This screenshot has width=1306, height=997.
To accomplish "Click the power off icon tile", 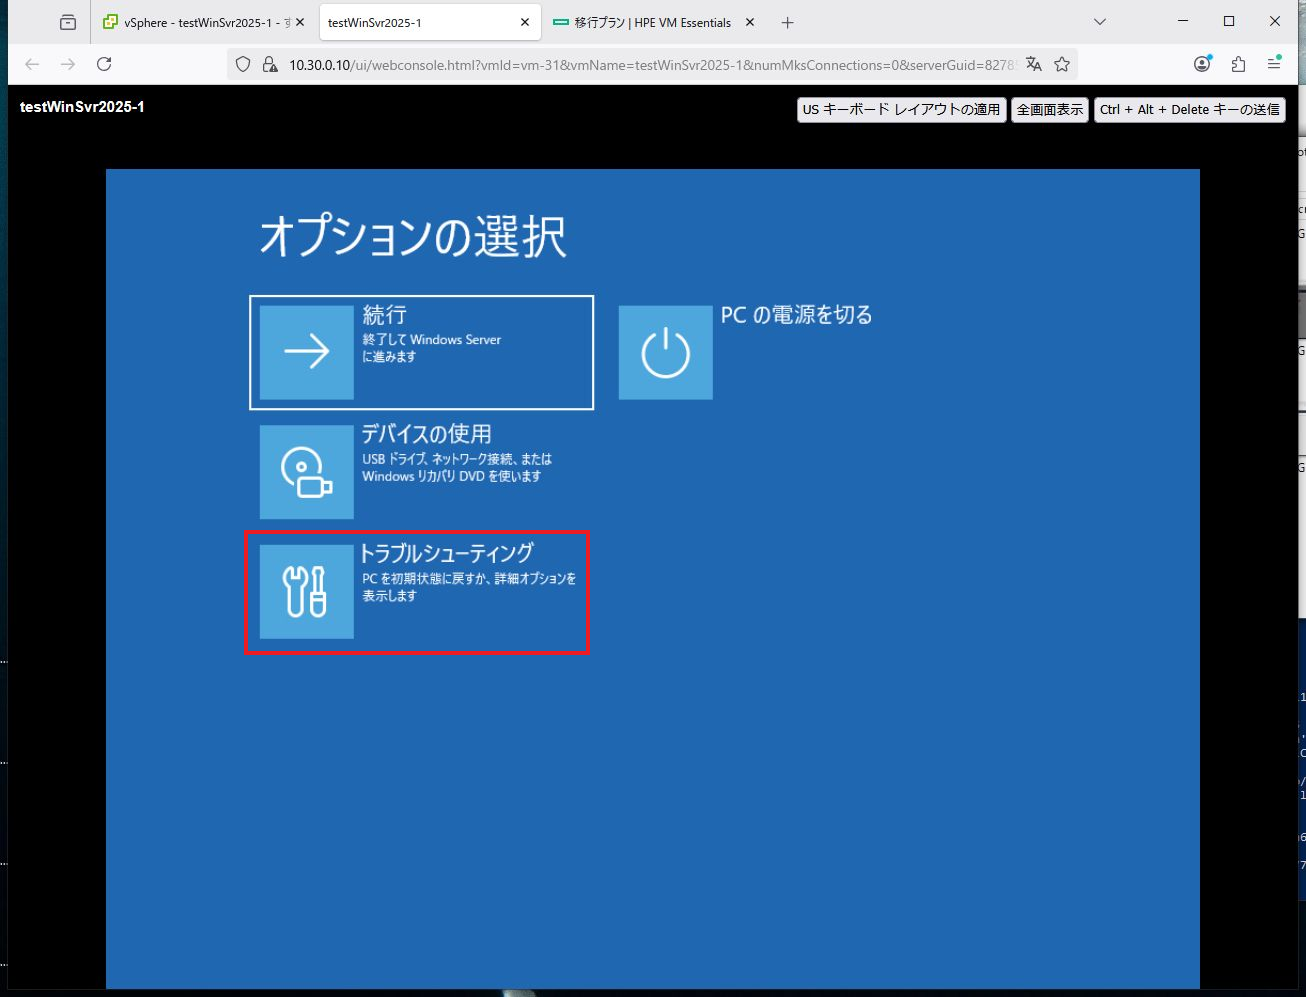I will click(665, 353).
